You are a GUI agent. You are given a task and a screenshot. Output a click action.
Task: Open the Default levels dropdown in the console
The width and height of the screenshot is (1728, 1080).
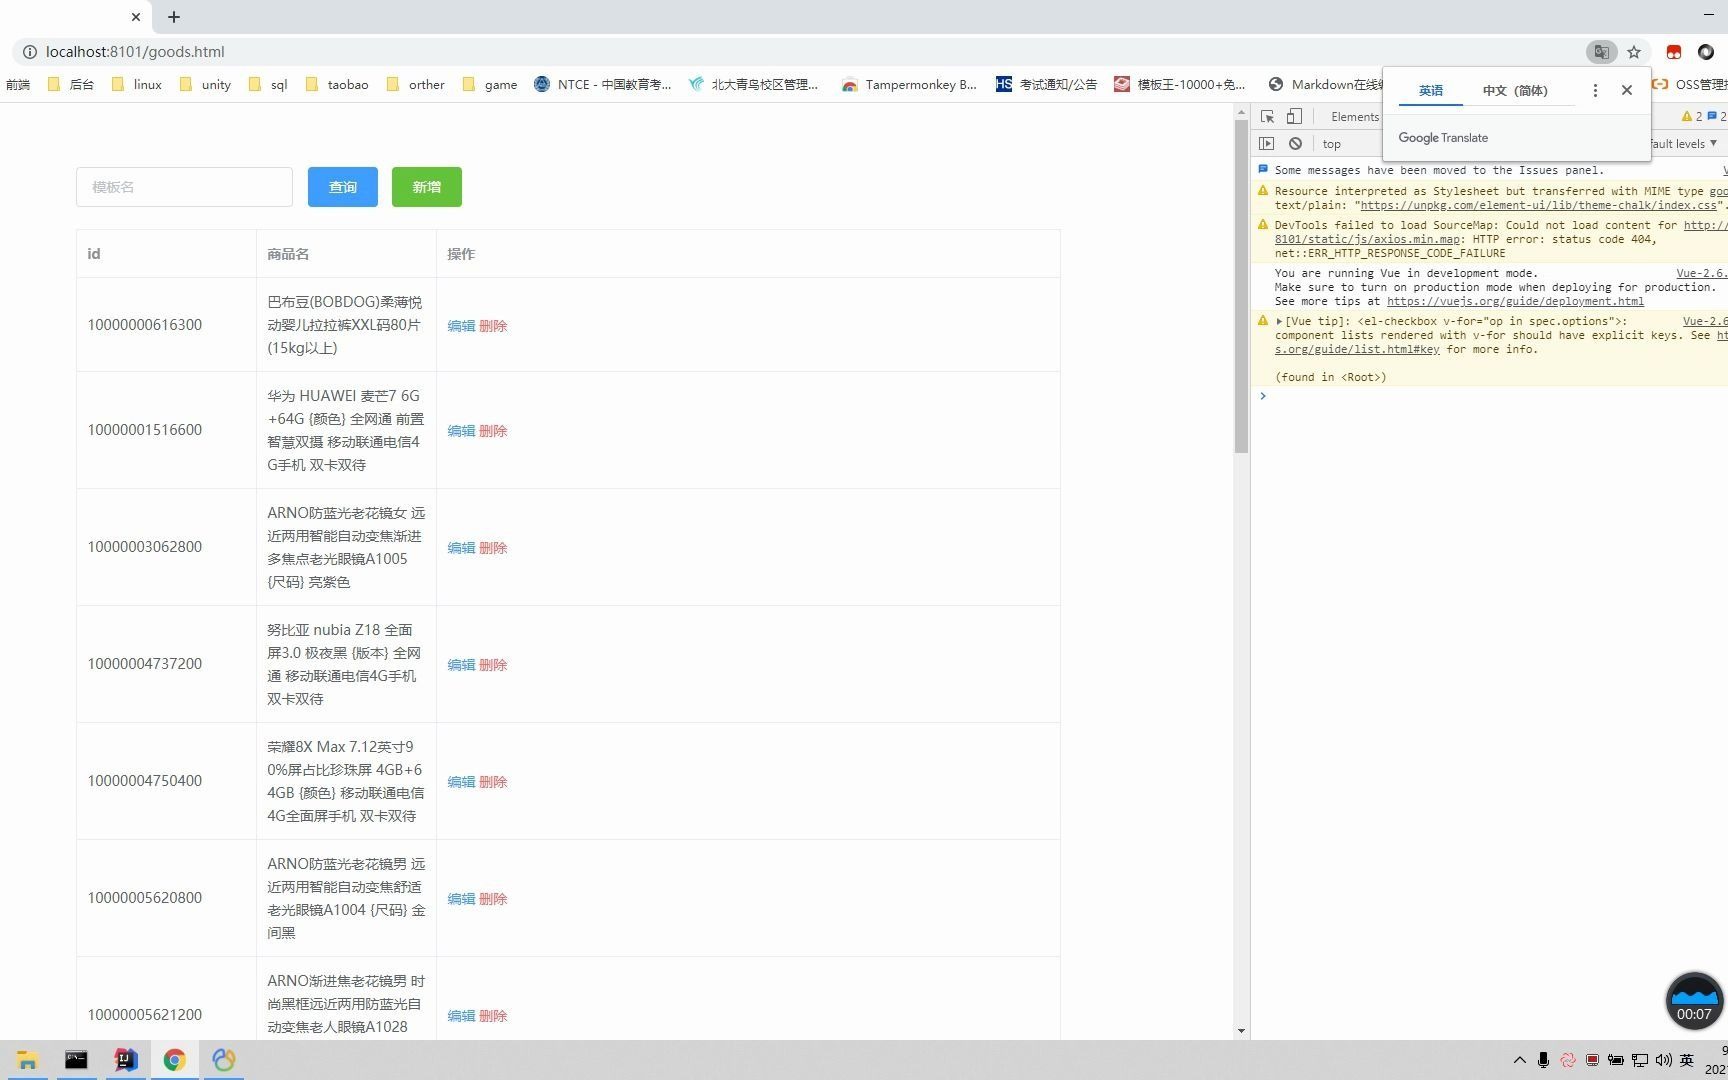point(1684,144)
